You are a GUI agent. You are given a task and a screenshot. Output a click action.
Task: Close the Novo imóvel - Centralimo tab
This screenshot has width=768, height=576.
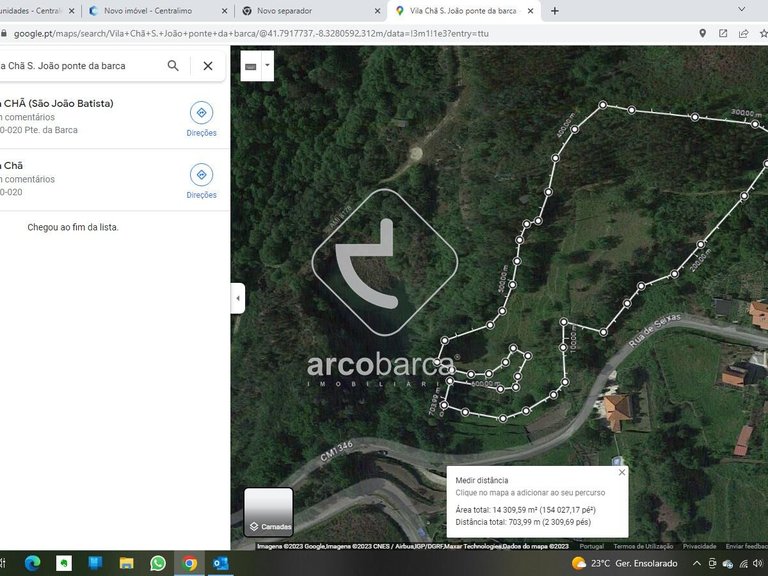[224, 11]
